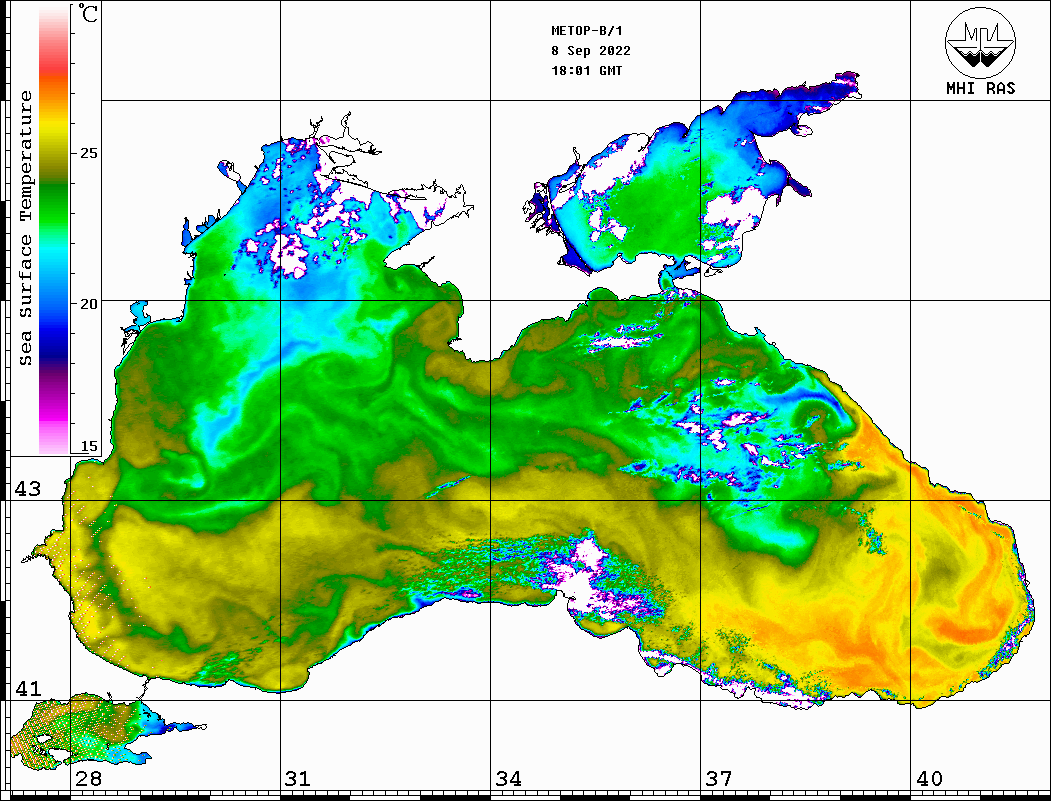Click the "18:01 GMT" time text
The width and height of the screenshot is (1051, 801).
(586, 70)
